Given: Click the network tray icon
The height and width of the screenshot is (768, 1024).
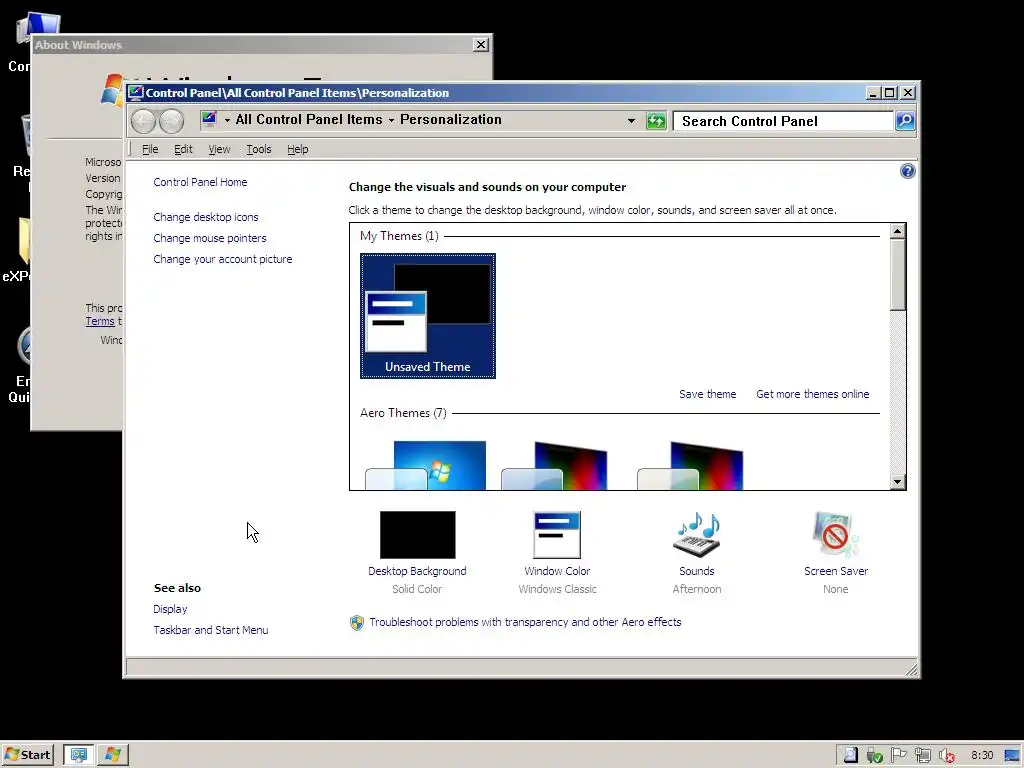Looking at the screenshot, I should click(923, 756).
